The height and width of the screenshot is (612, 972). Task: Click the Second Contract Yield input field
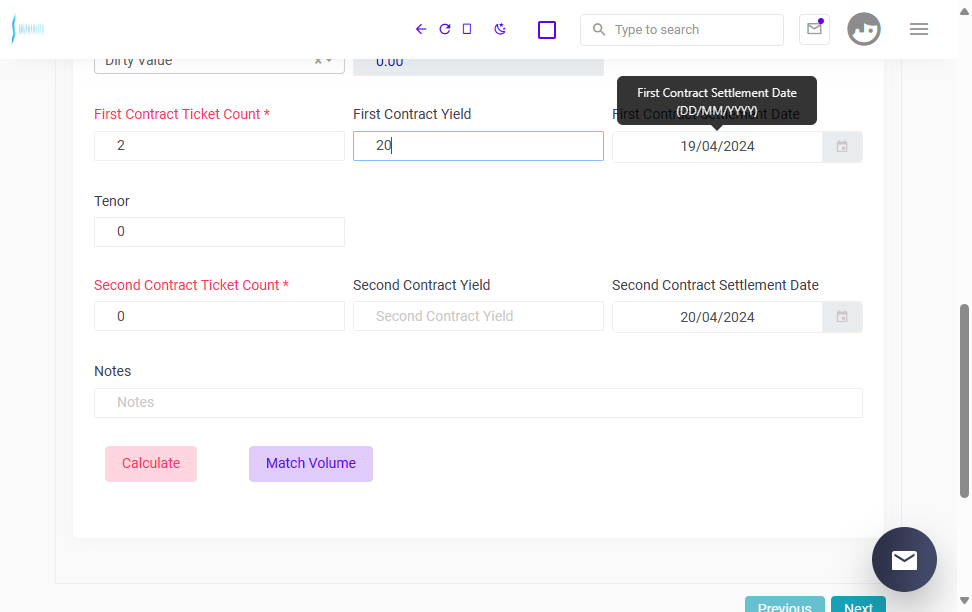(478, 316)
